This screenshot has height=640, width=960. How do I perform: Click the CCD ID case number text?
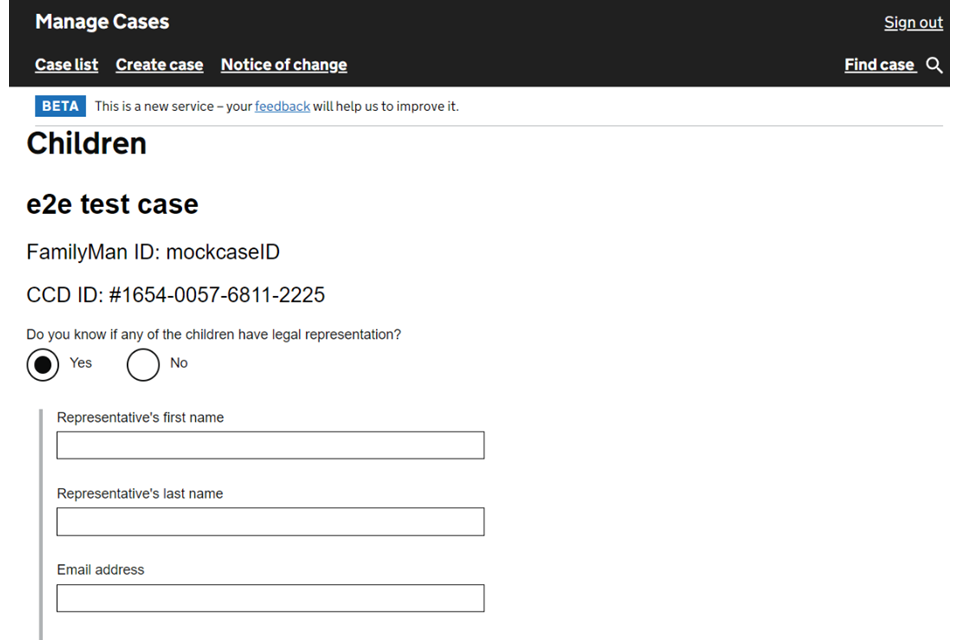coord(175,295)
